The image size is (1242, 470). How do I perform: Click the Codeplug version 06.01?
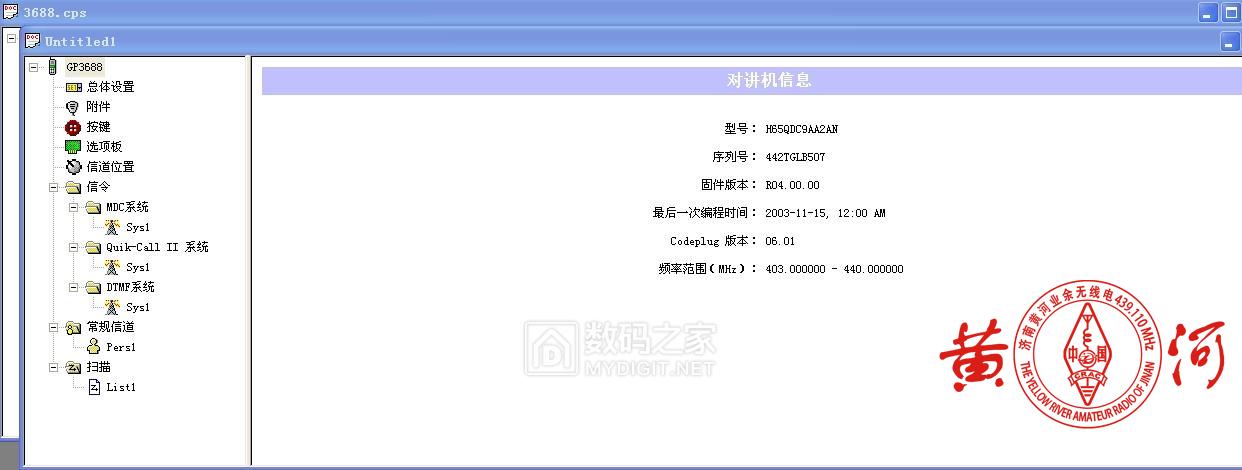780,241
